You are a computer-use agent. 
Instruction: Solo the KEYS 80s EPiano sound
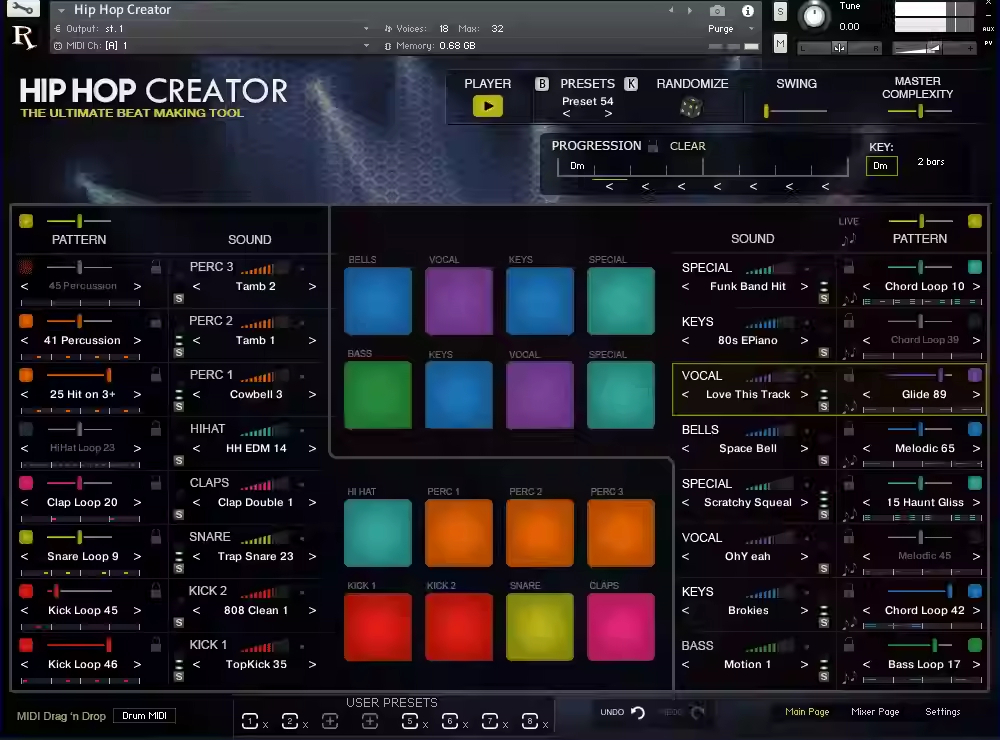824,353
